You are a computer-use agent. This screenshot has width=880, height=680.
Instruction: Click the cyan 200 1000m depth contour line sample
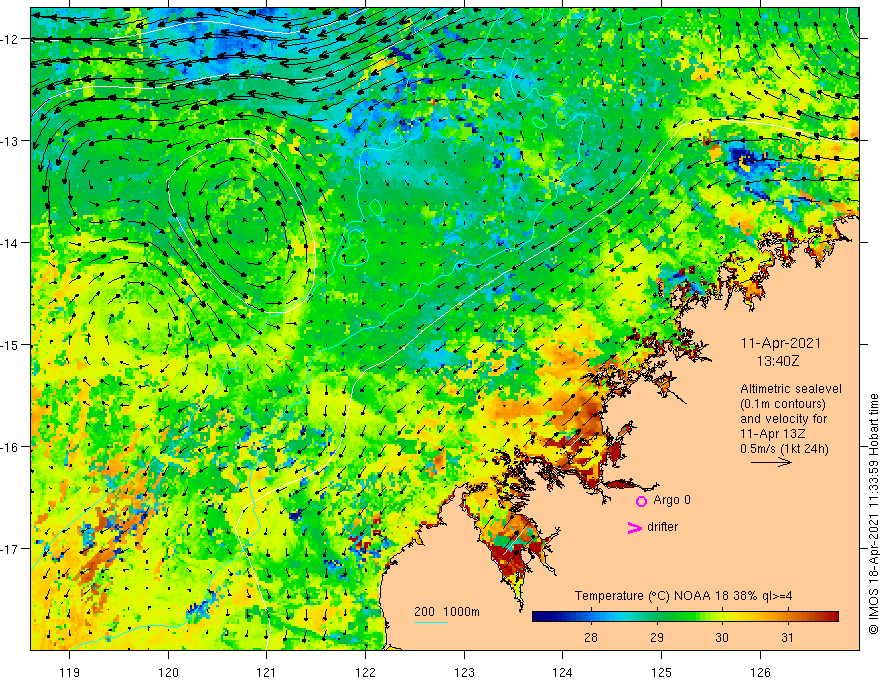(x=430, y=622)
